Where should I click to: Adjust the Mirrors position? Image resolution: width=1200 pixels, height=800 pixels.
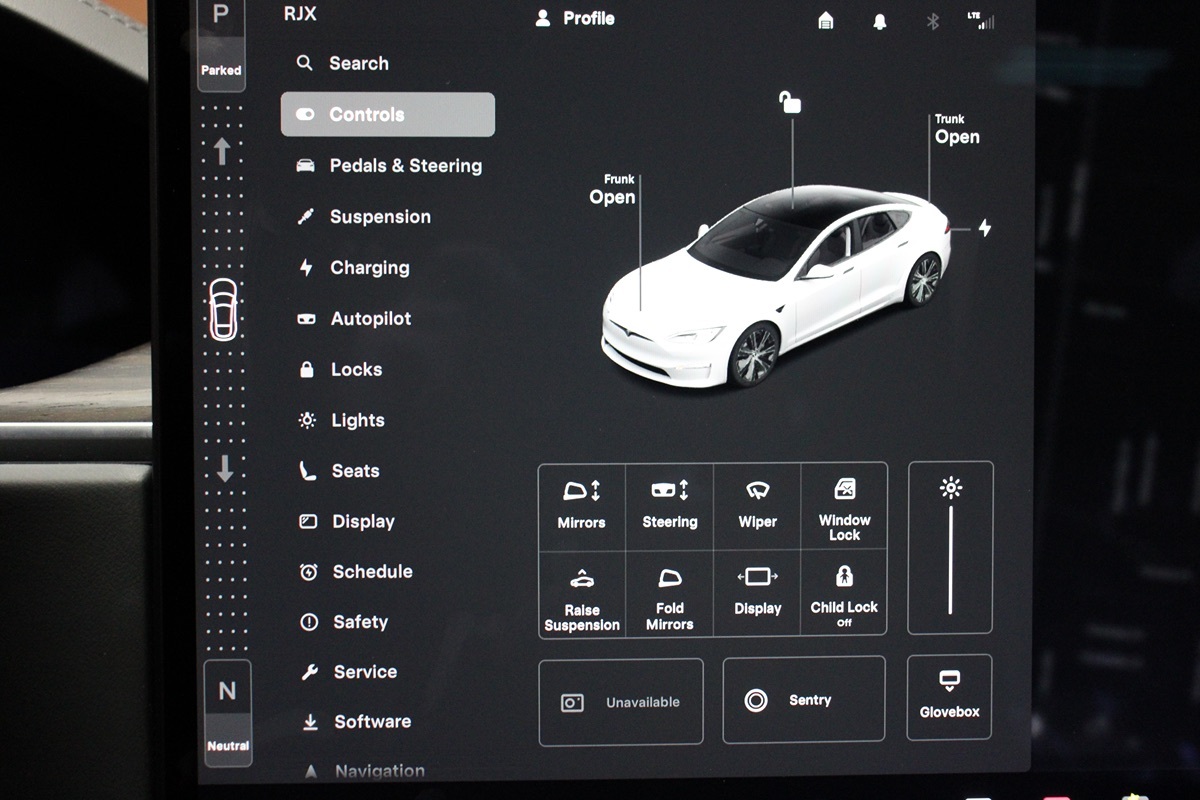582,505
